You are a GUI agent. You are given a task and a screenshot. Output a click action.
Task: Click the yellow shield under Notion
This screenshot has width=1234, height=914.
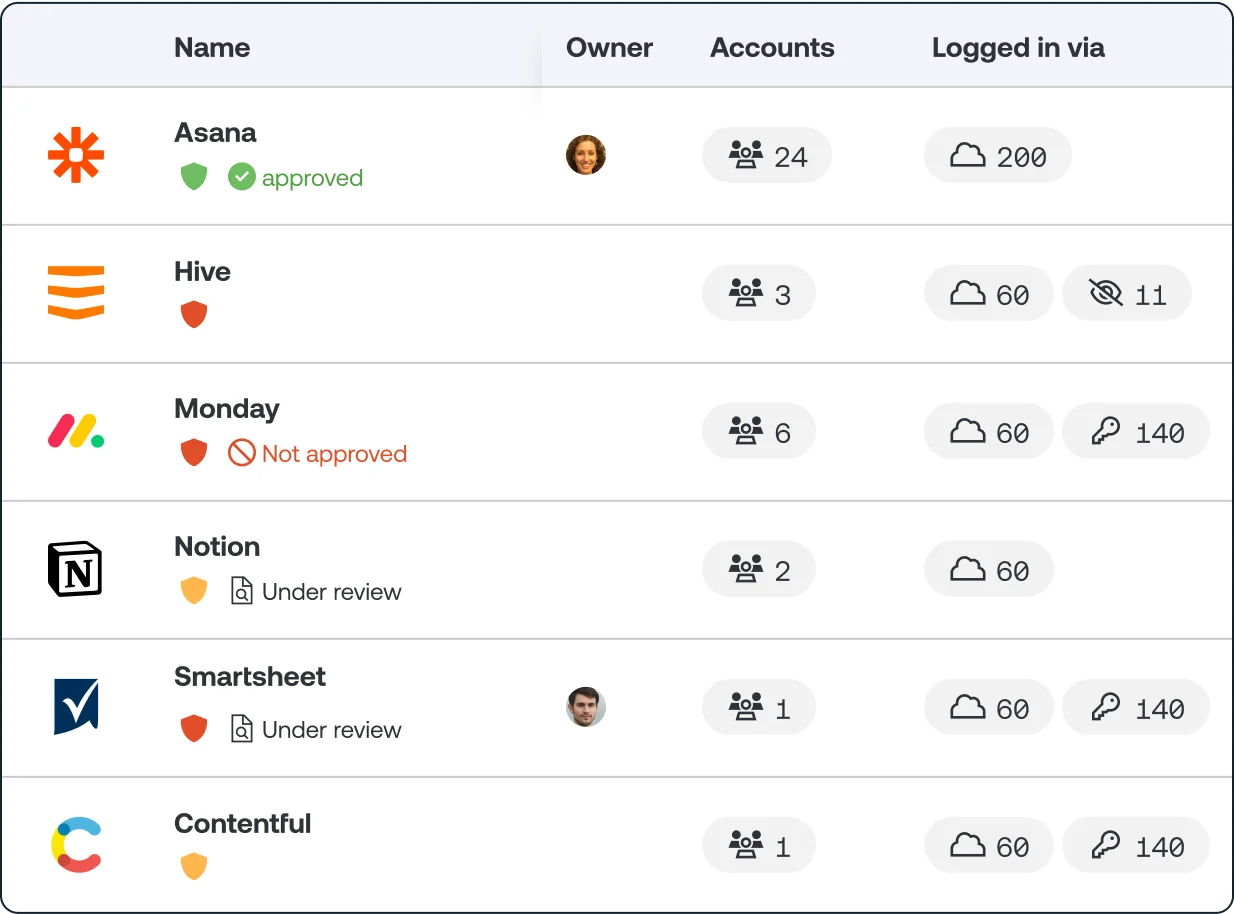tap(194, 591)
